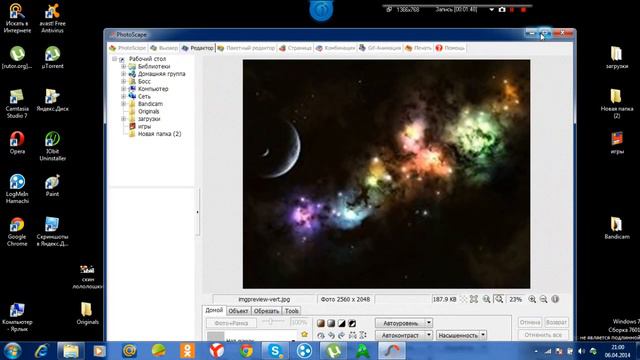Click the original-size magnifier icon
Screen dimensions: 640x360
click(487, 299)
